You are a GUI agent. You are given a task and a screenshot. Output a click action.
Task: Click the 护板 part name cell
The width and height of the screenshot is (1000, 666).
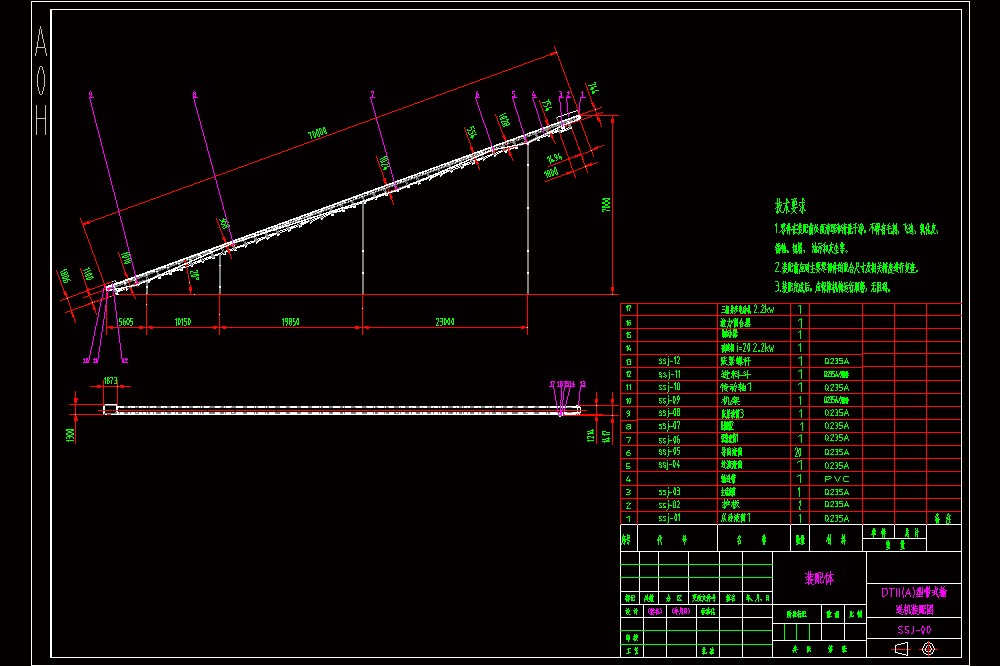coord(730,505)
